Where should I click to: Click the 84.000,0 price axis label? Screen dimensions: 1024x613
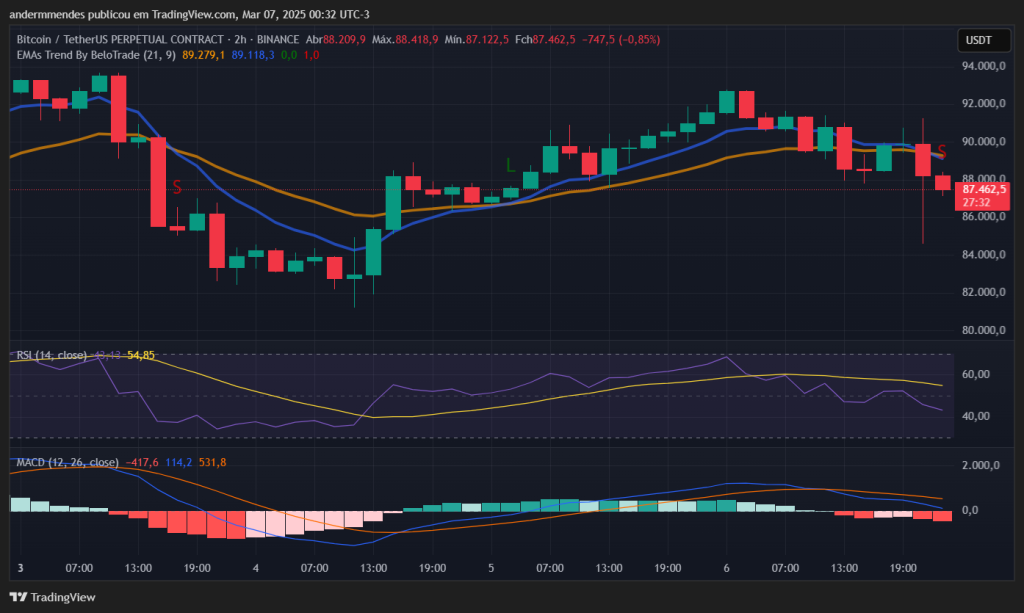coord(984,255)
